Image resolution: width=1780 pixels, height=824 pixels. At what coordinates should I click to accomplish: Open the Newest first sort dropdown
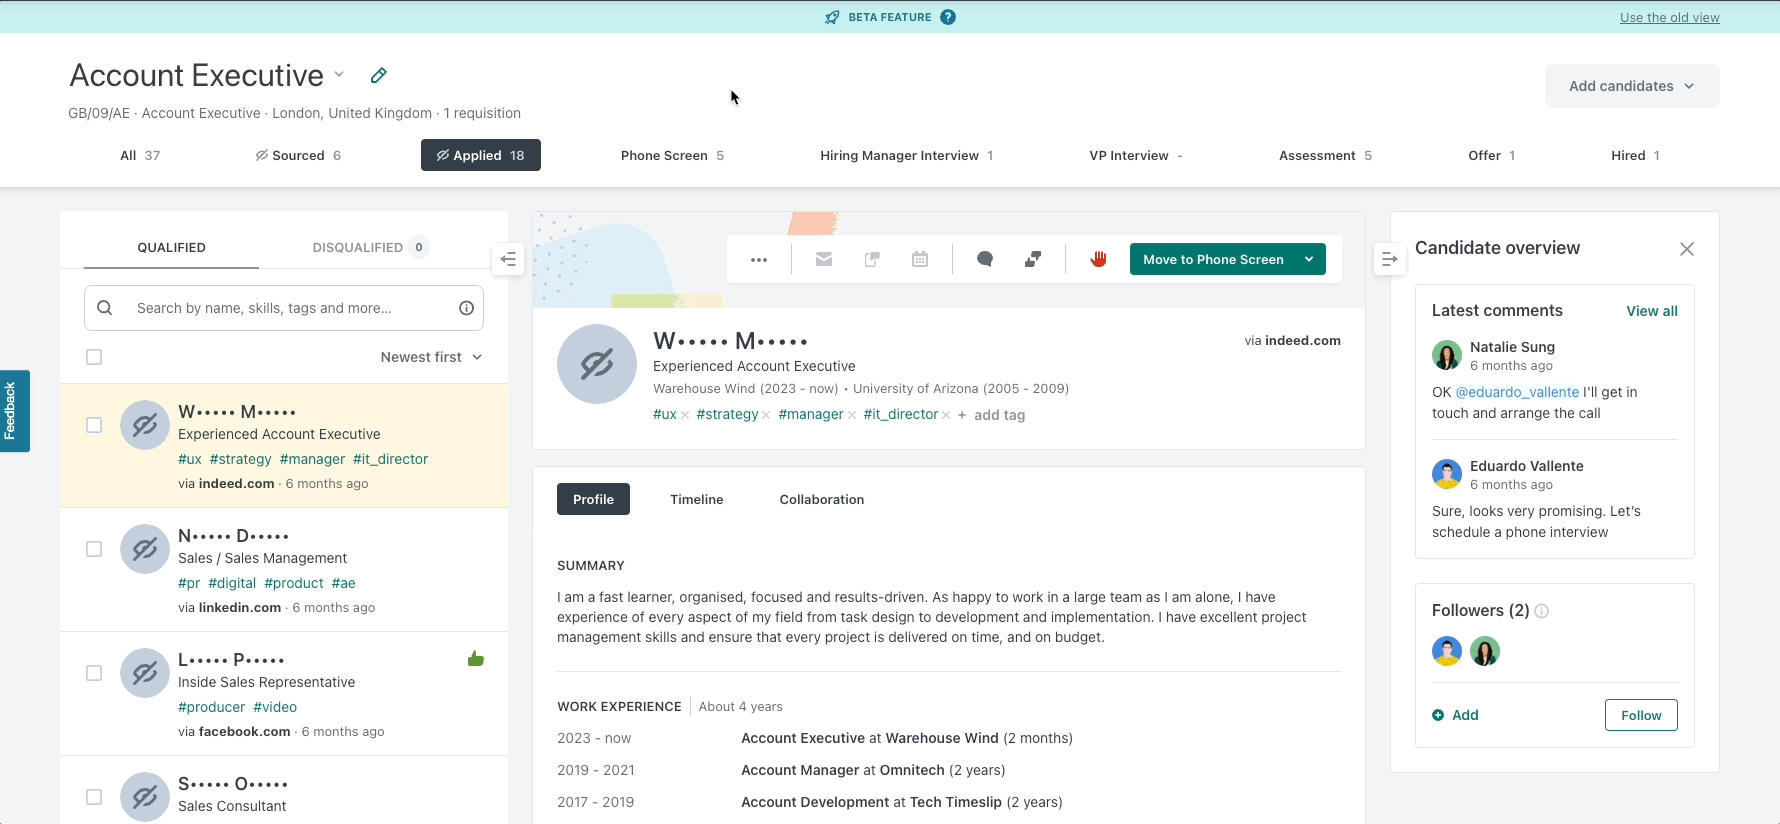coord(431,357)
